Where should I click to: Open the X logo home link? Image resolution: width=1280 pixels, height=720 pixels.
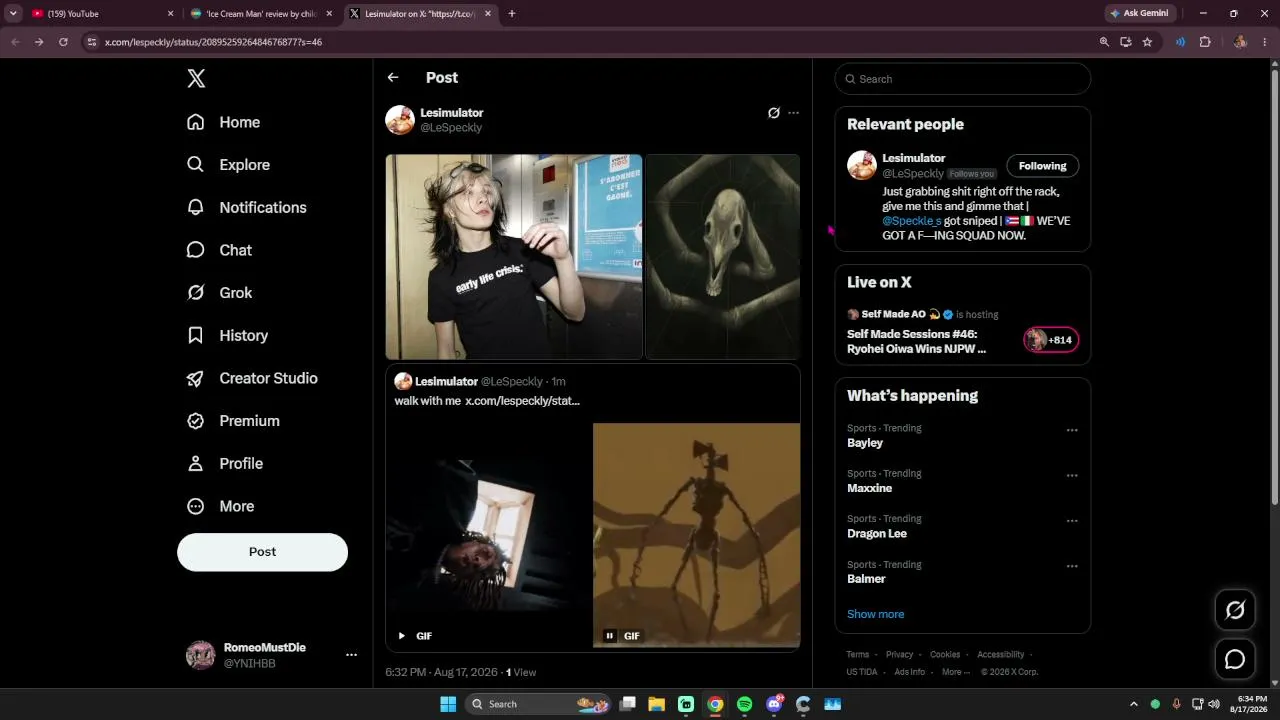196,79
